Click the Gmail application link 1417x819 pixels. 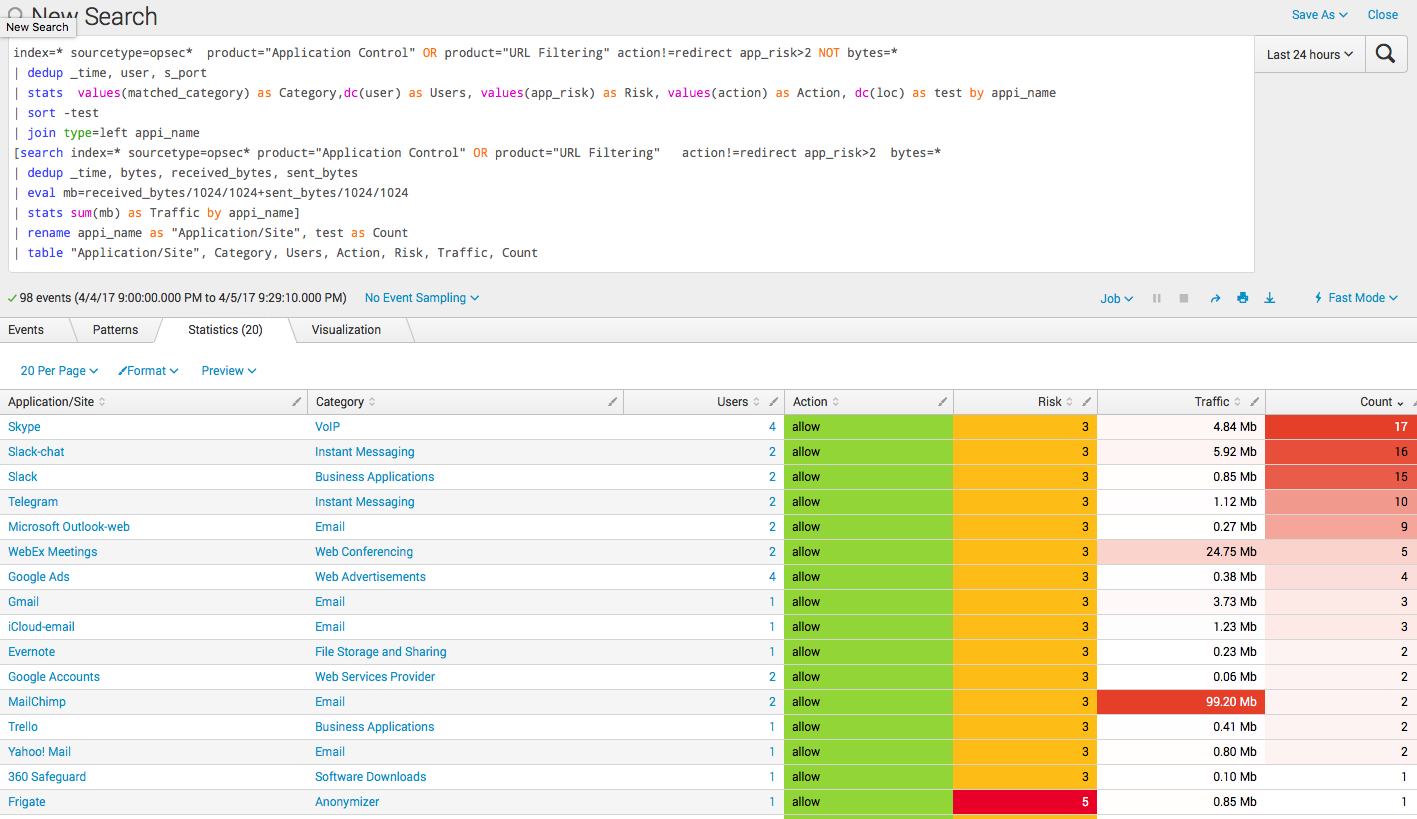pyautogui.click(x=23, y=602)
